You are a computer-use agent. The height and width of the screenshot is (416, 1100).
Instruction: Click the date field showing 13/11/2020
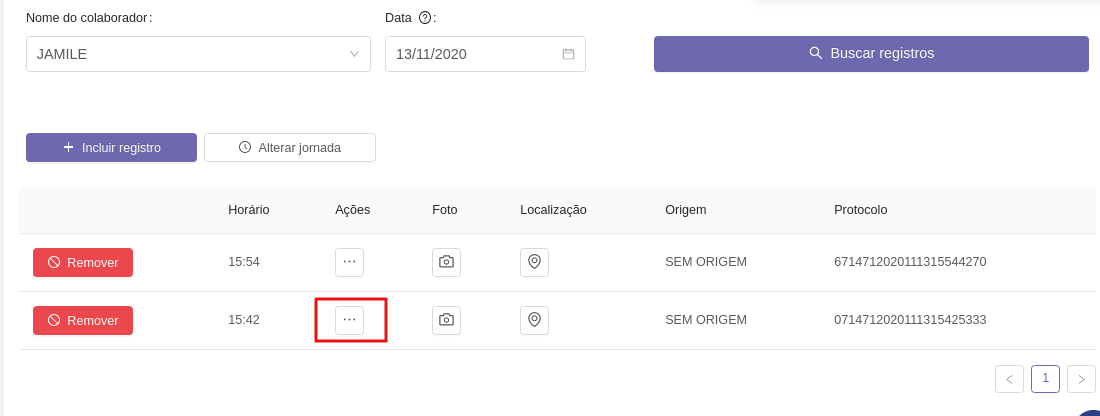pyautogui.click(x=470, y=54)
